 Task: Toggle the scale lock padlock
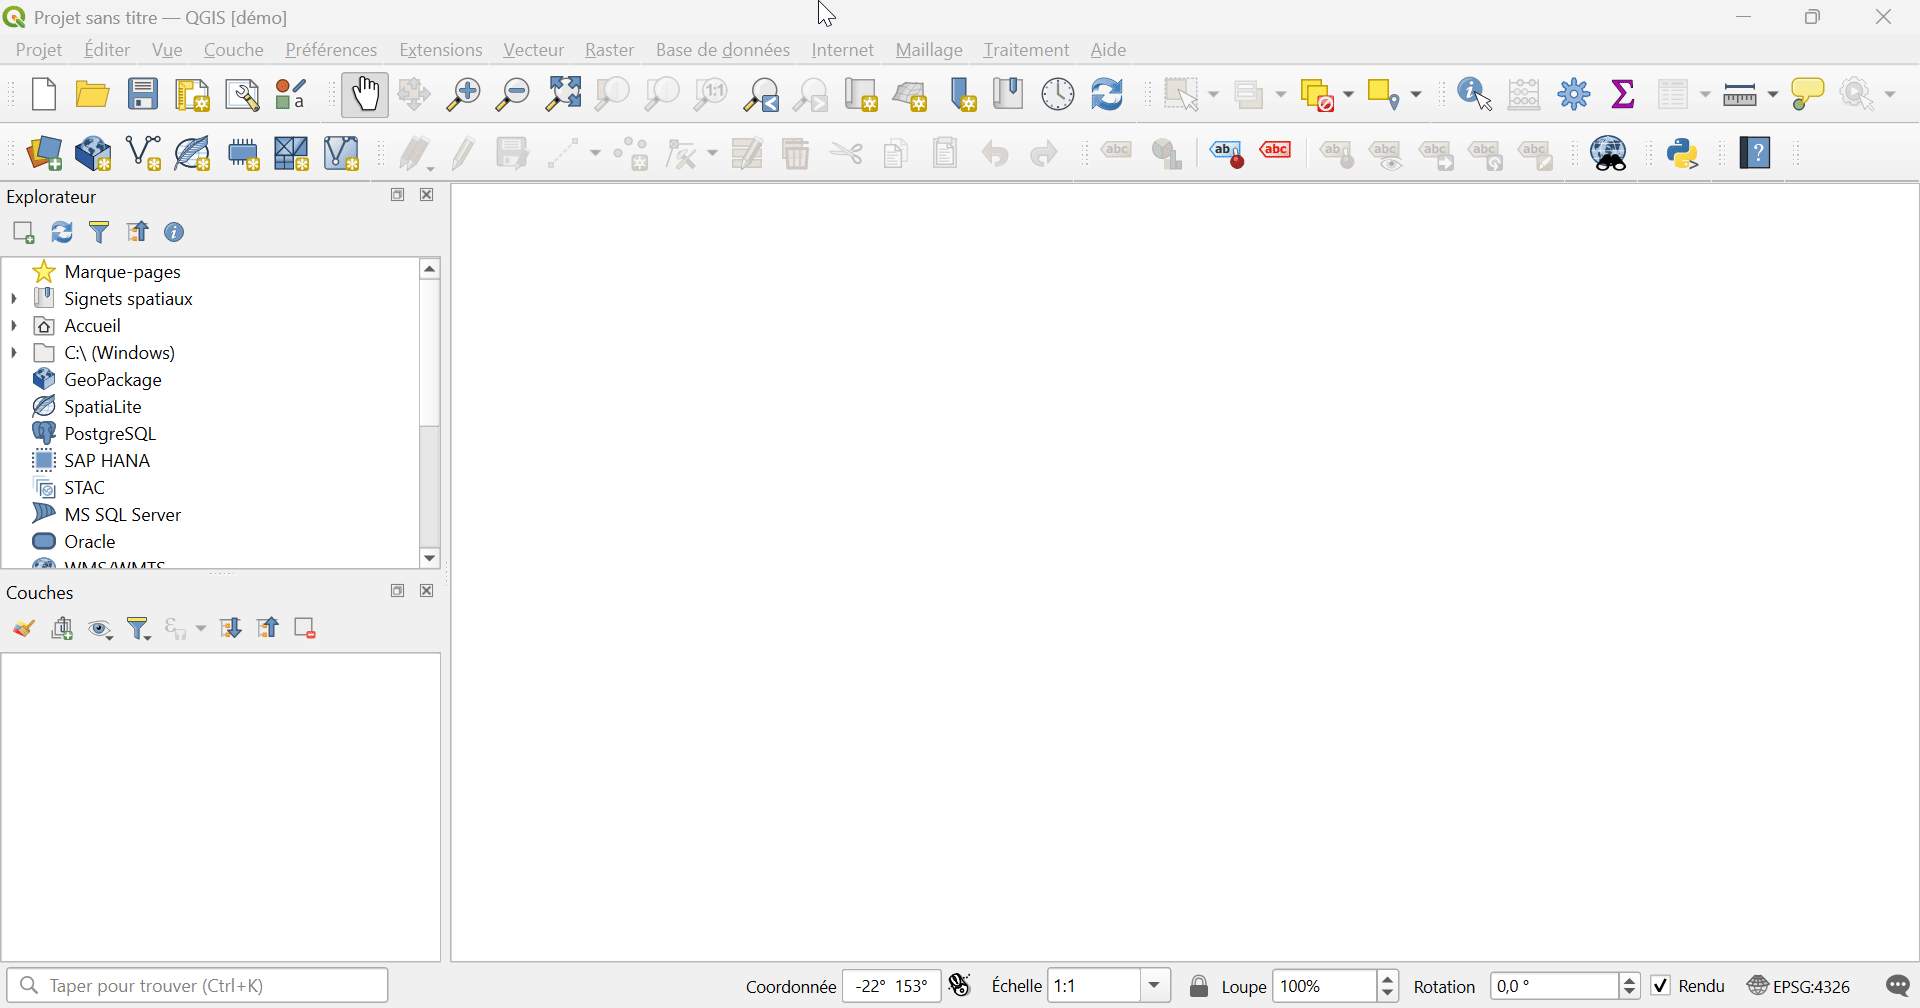pos(1200,986)
